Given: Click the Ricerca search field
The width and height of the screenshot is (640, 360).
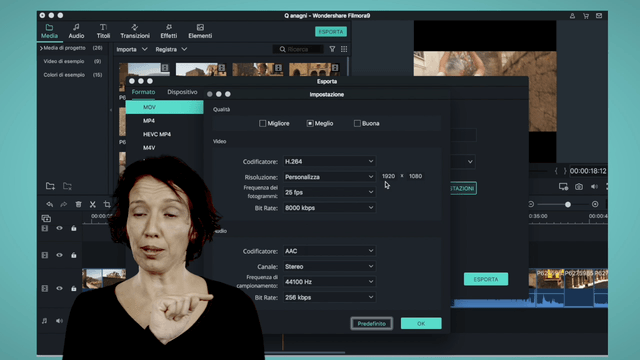Looking at the screenshot, I should (x=298, y=49).
